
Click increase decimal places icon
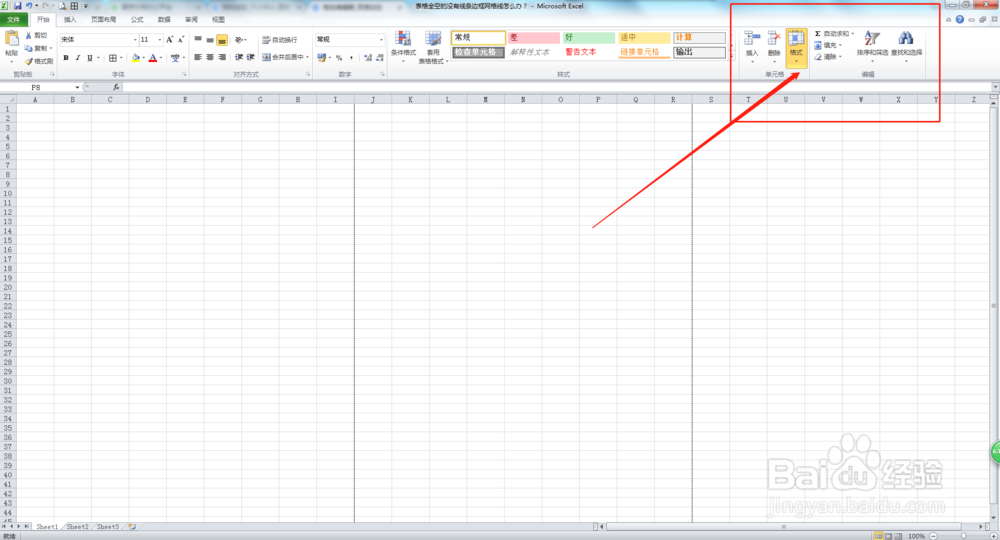(368, 57)
